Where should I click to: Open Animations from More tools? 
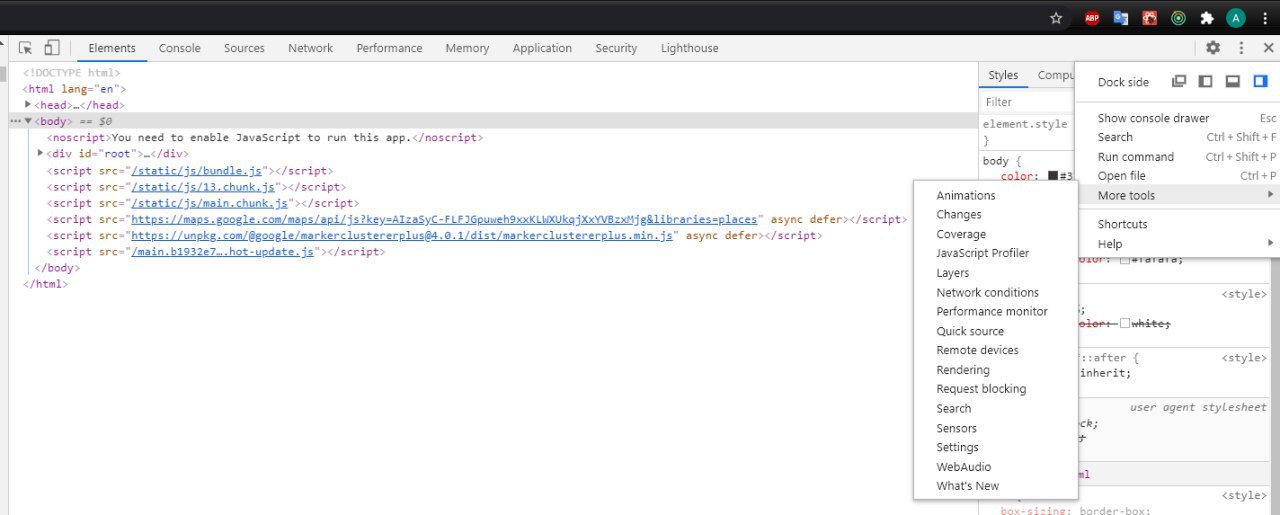[995, 195]
